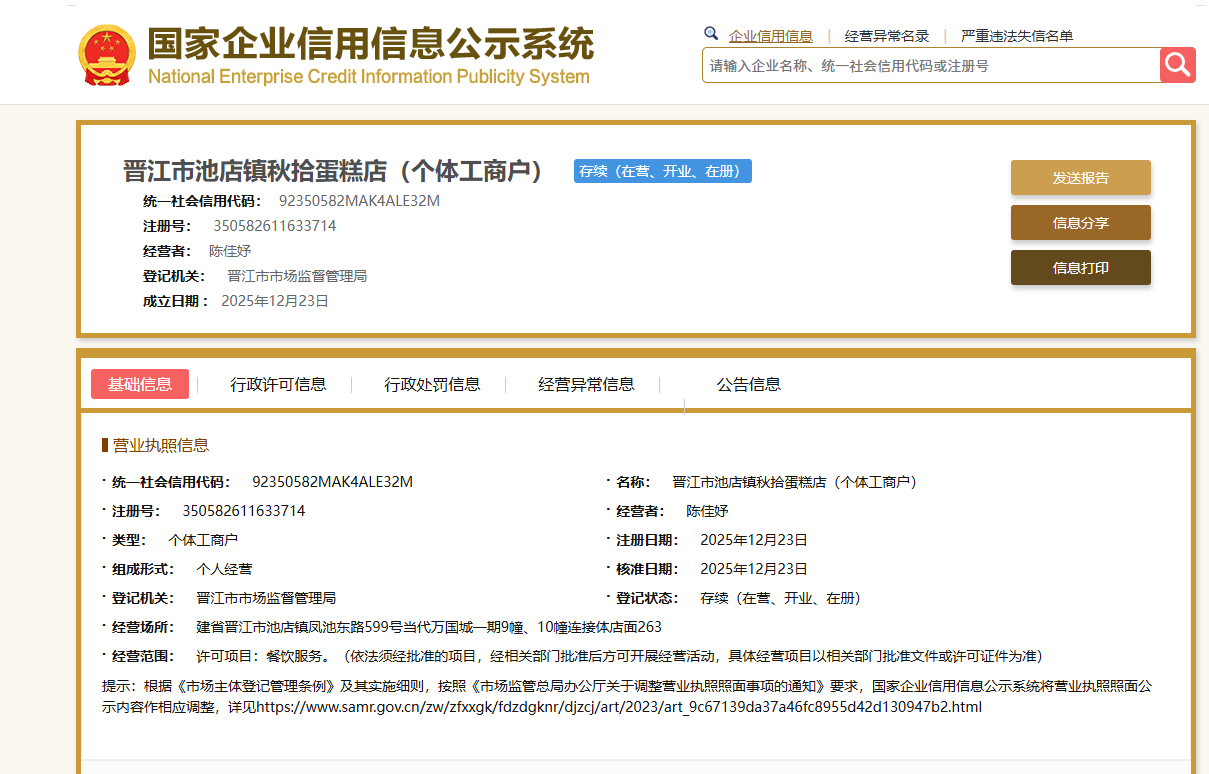Open the 基础信息 tab
Screen dimensions: 1209x774
coord(140,384)
